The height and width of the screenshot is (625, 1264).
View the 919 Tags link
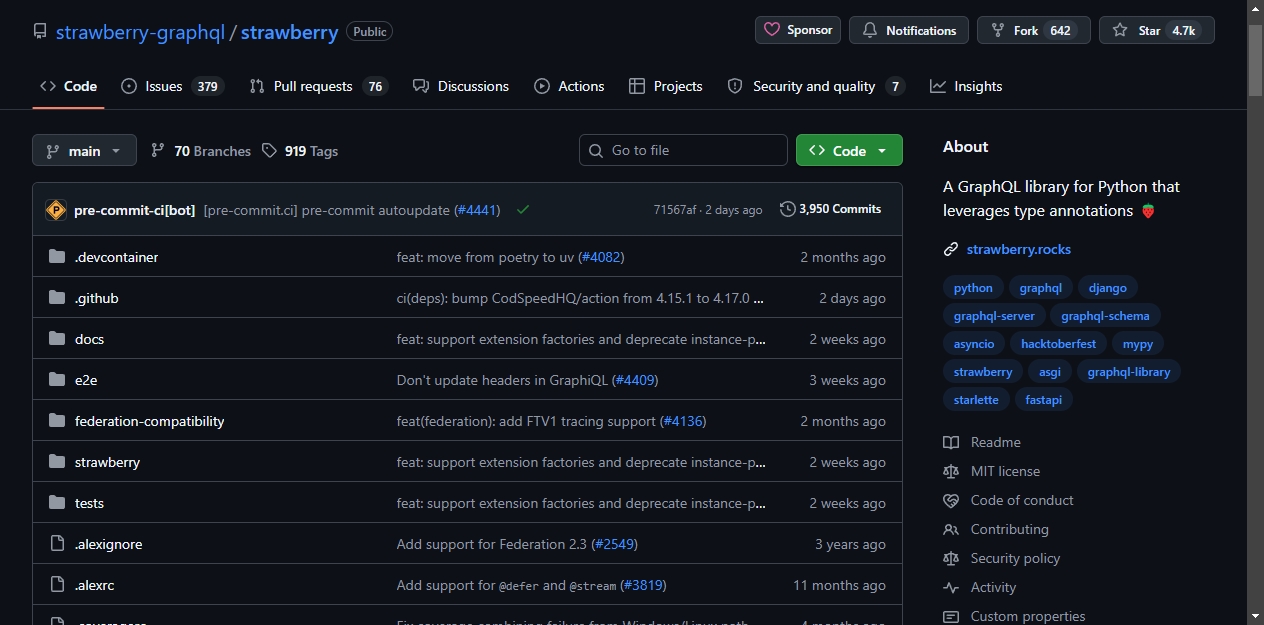pyautogui.click(x=300, y=151)
